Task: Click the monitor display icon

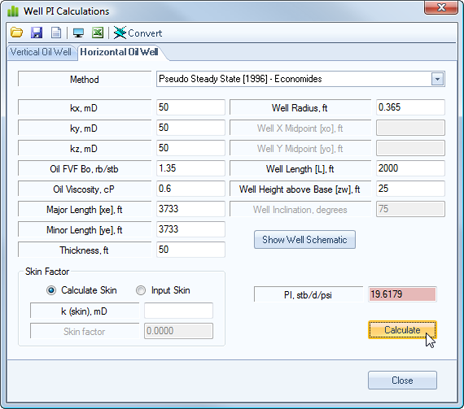Action: [78, 33]
